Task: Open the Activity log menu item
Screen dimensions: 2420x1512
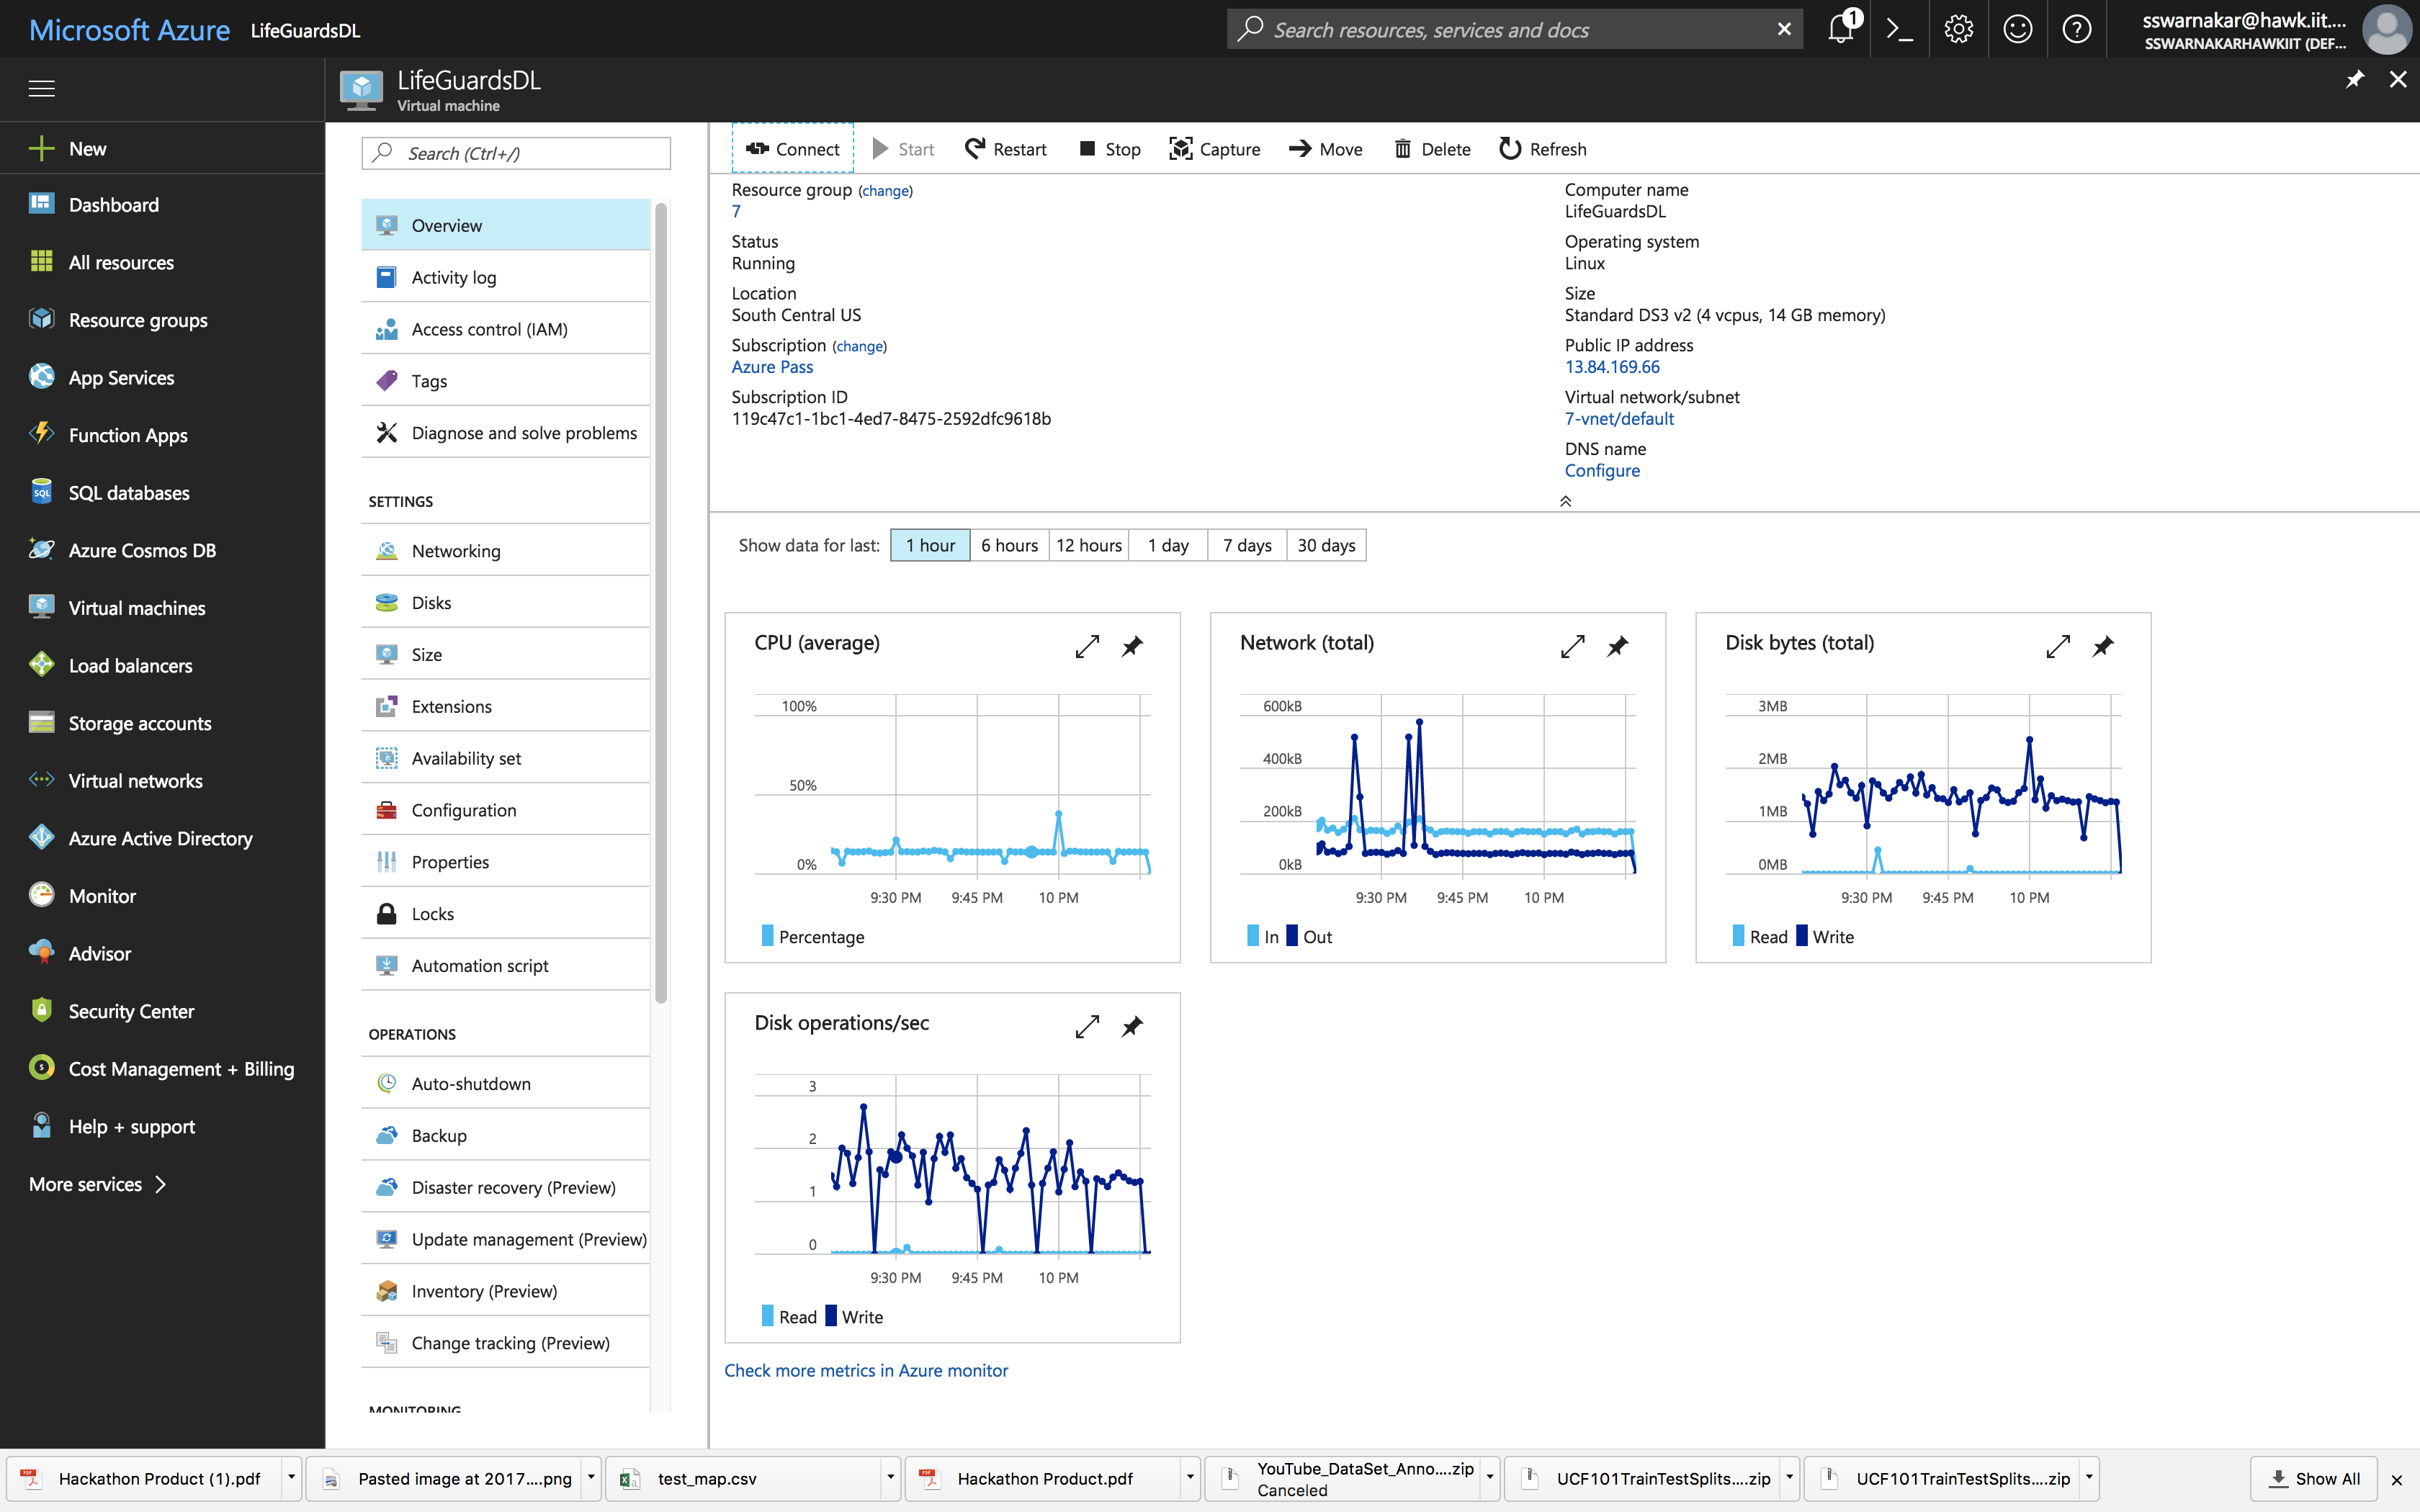Action: (453, 277)
